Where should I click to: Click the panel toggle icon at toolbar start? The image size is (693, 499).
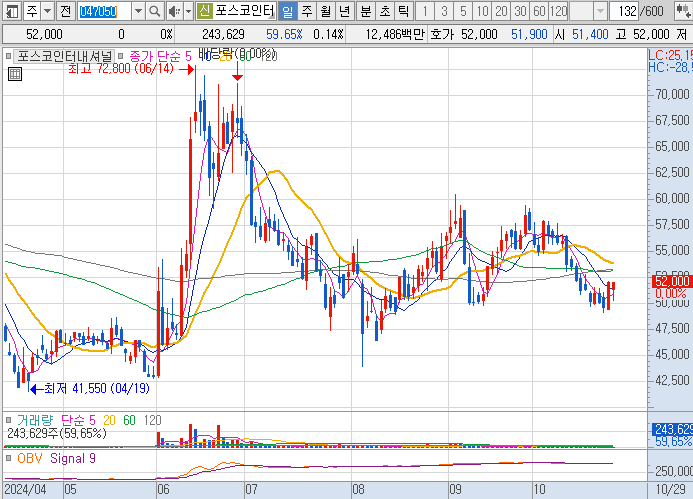coord(11,11)
